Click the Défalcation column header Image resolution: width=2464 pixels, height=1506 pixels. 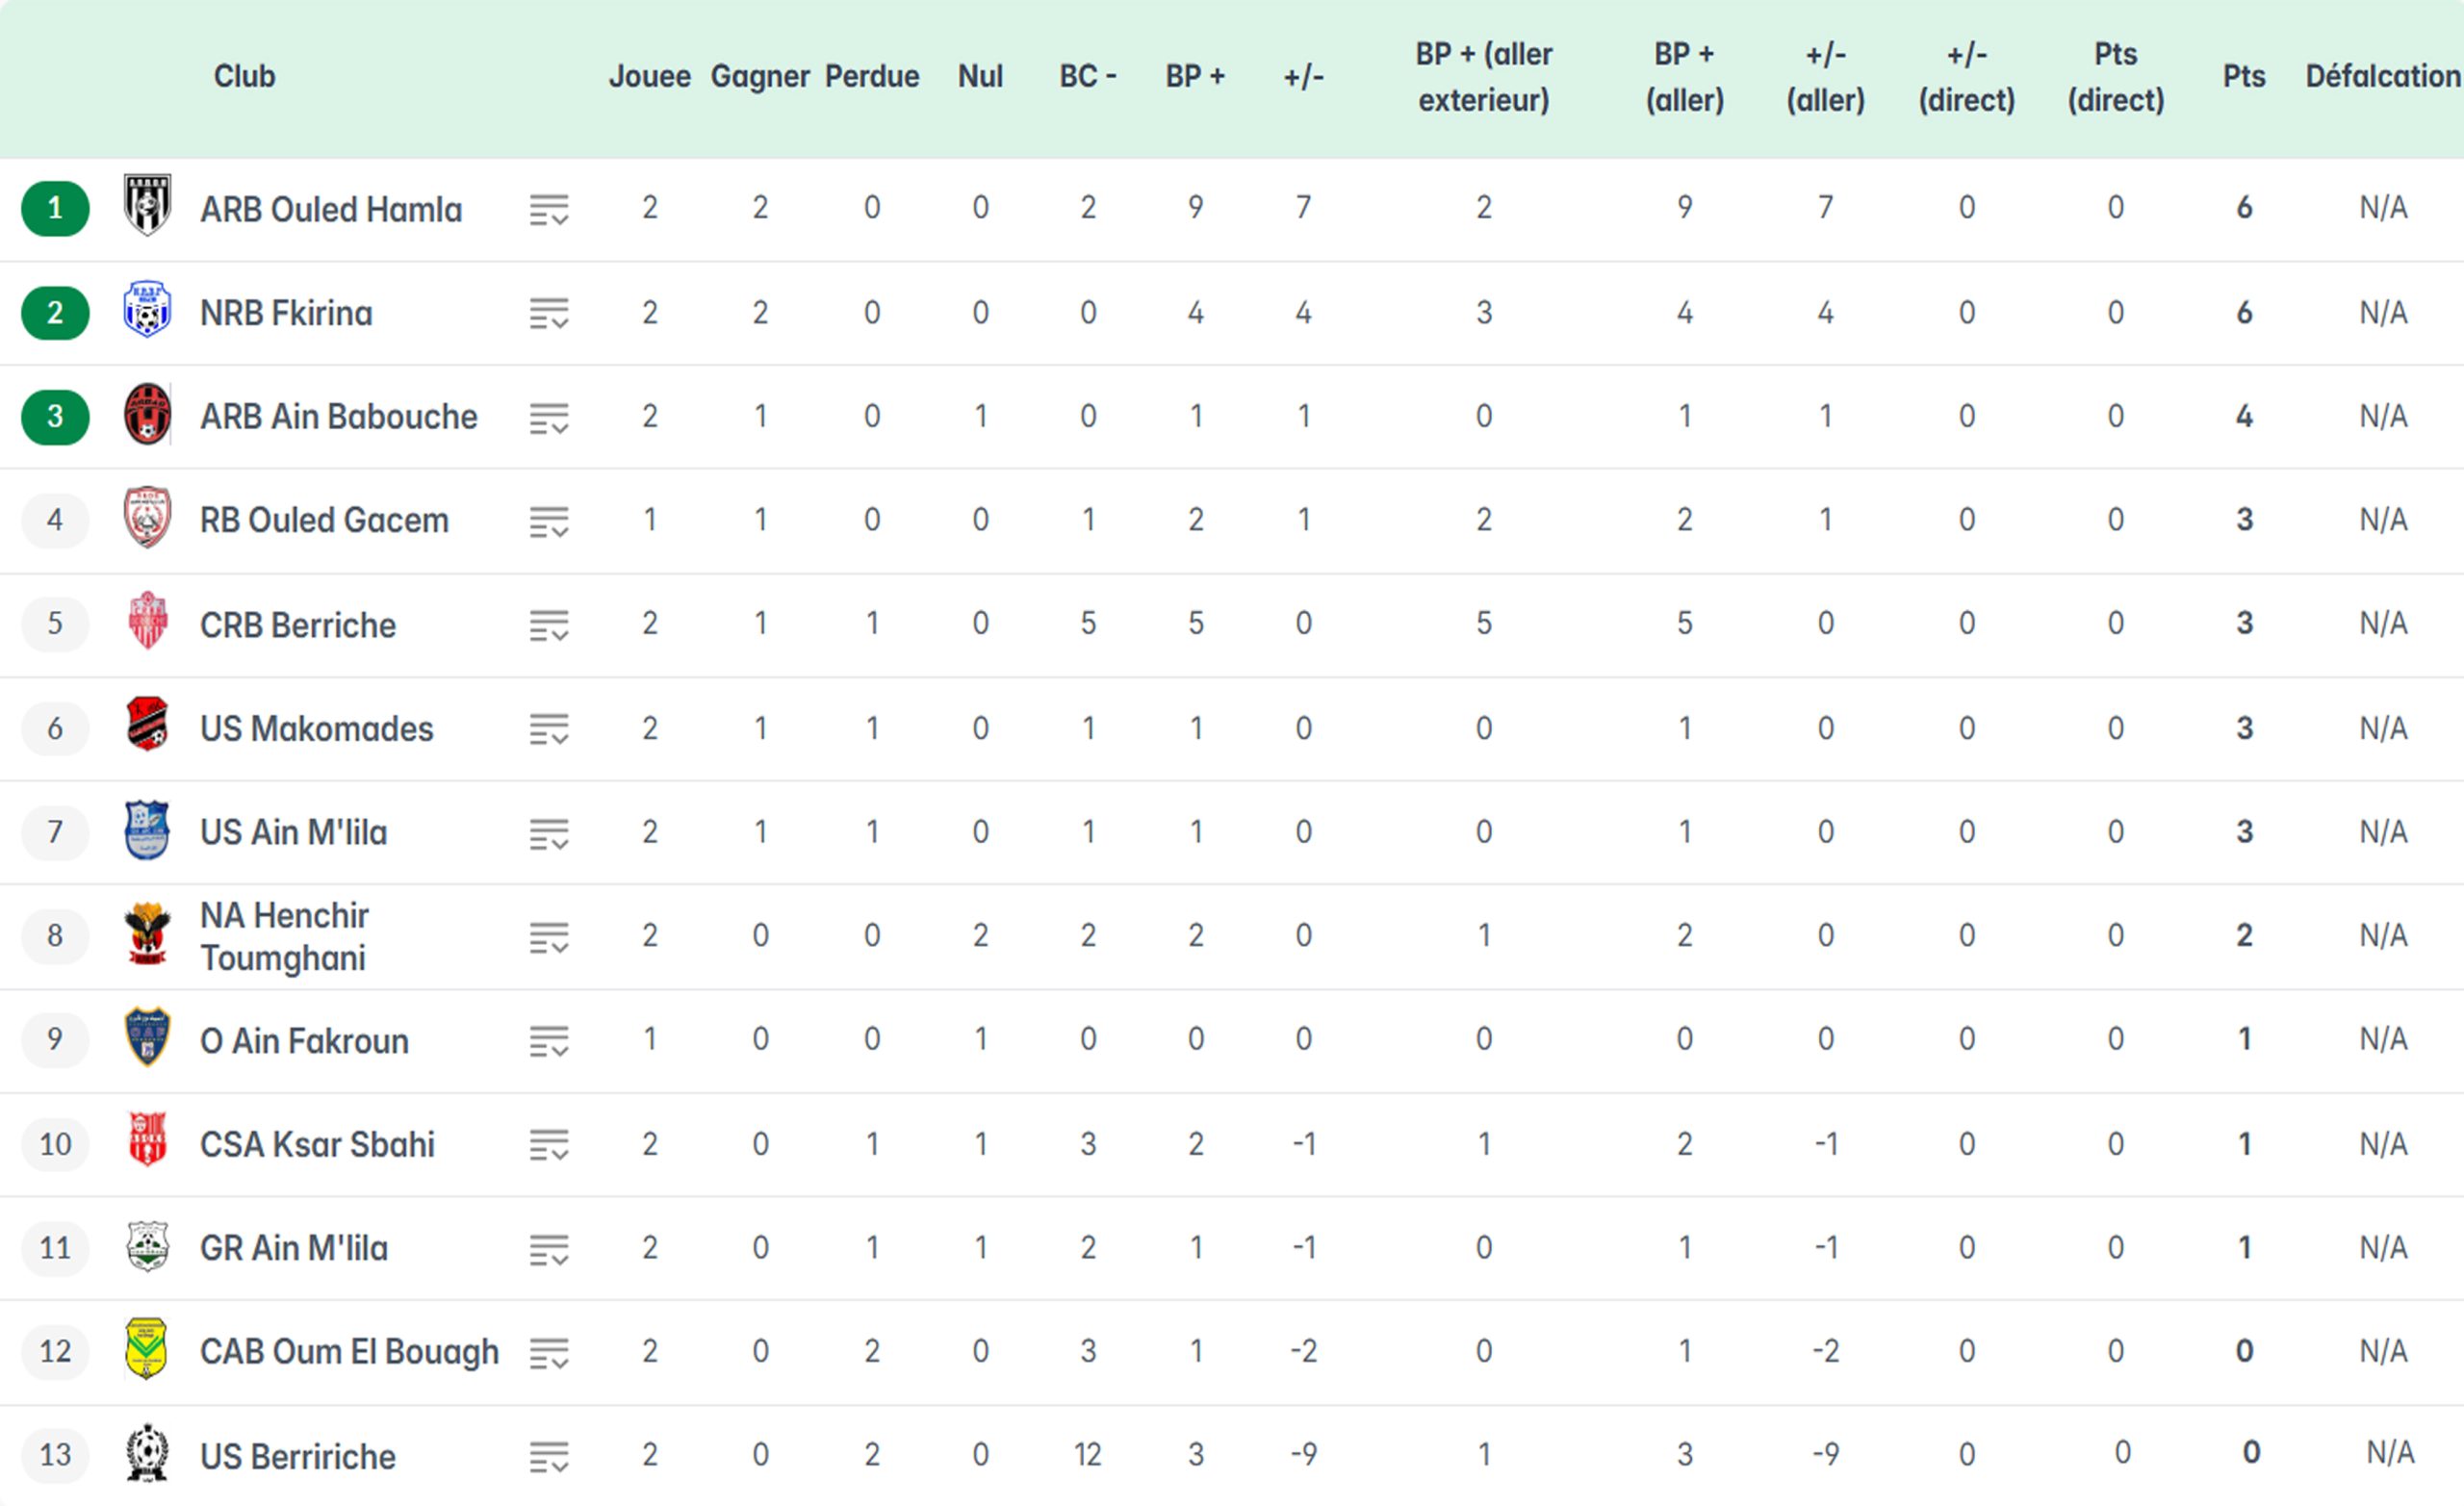(x=2382, y=76)
